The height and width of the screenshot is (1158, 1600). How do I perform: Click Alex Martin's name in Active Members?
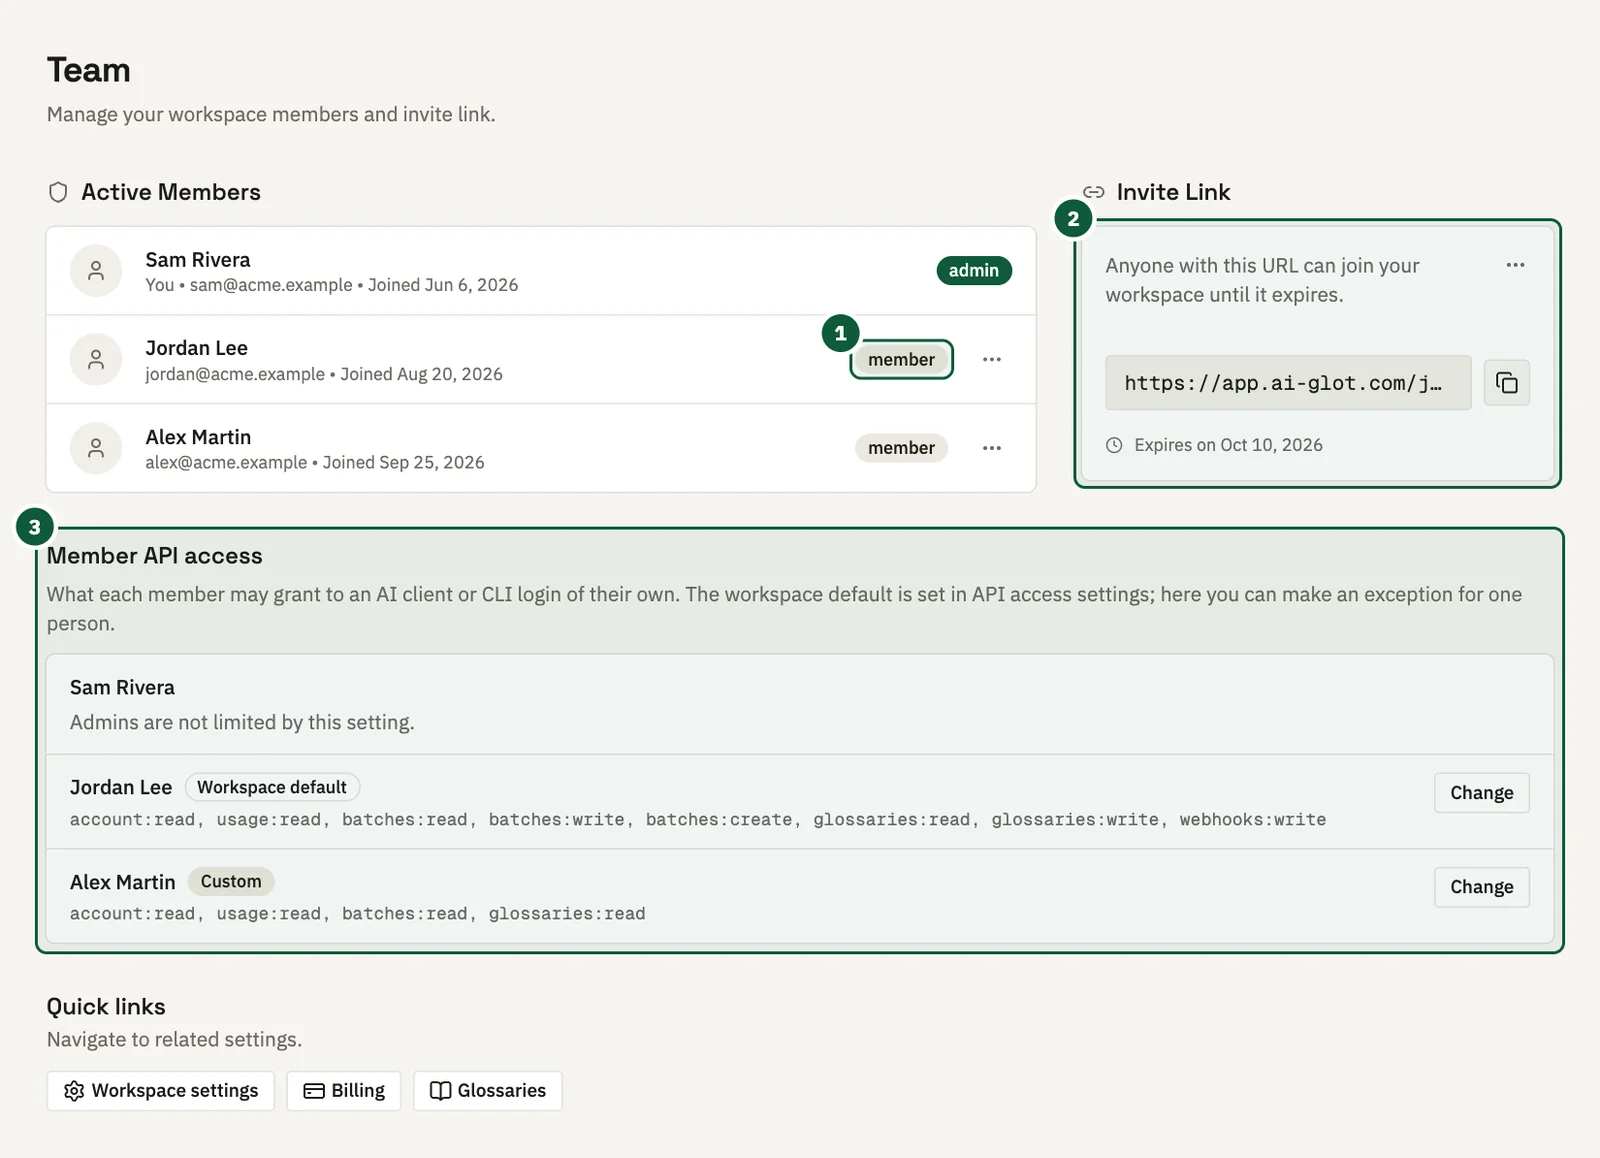tap(198, 437)
